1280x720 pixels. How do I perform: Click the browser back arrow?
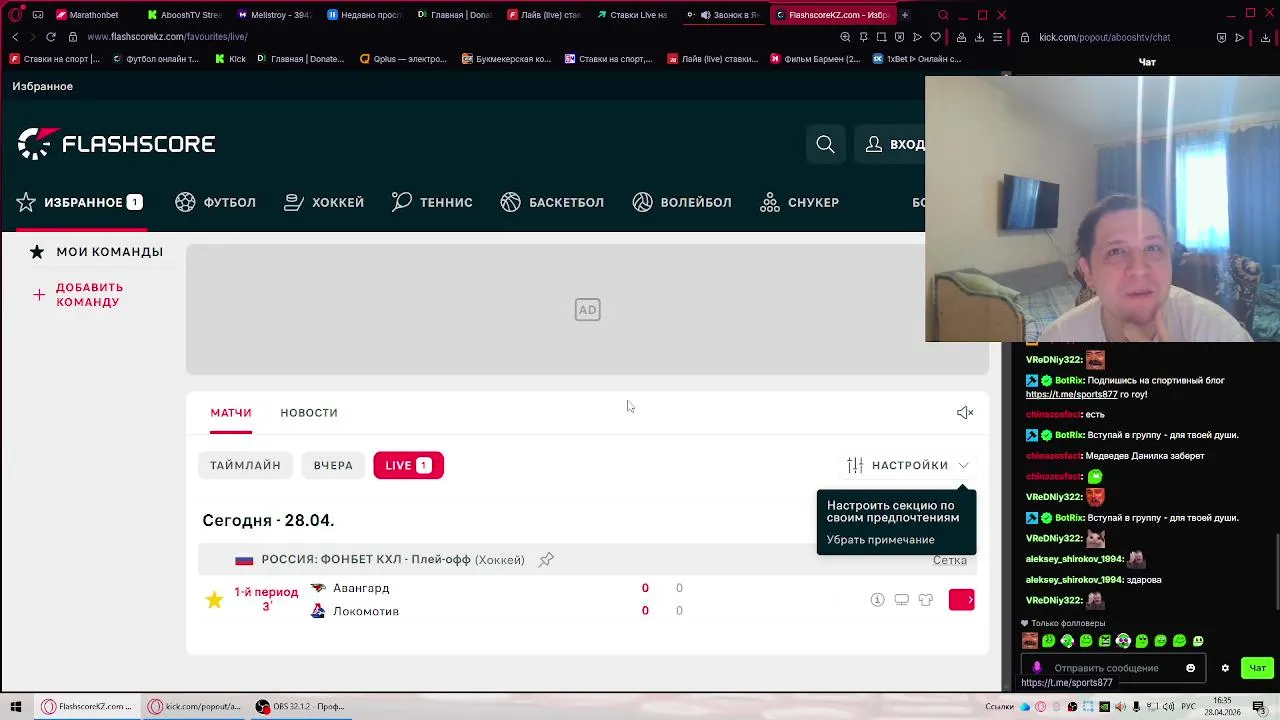point(15,37)
